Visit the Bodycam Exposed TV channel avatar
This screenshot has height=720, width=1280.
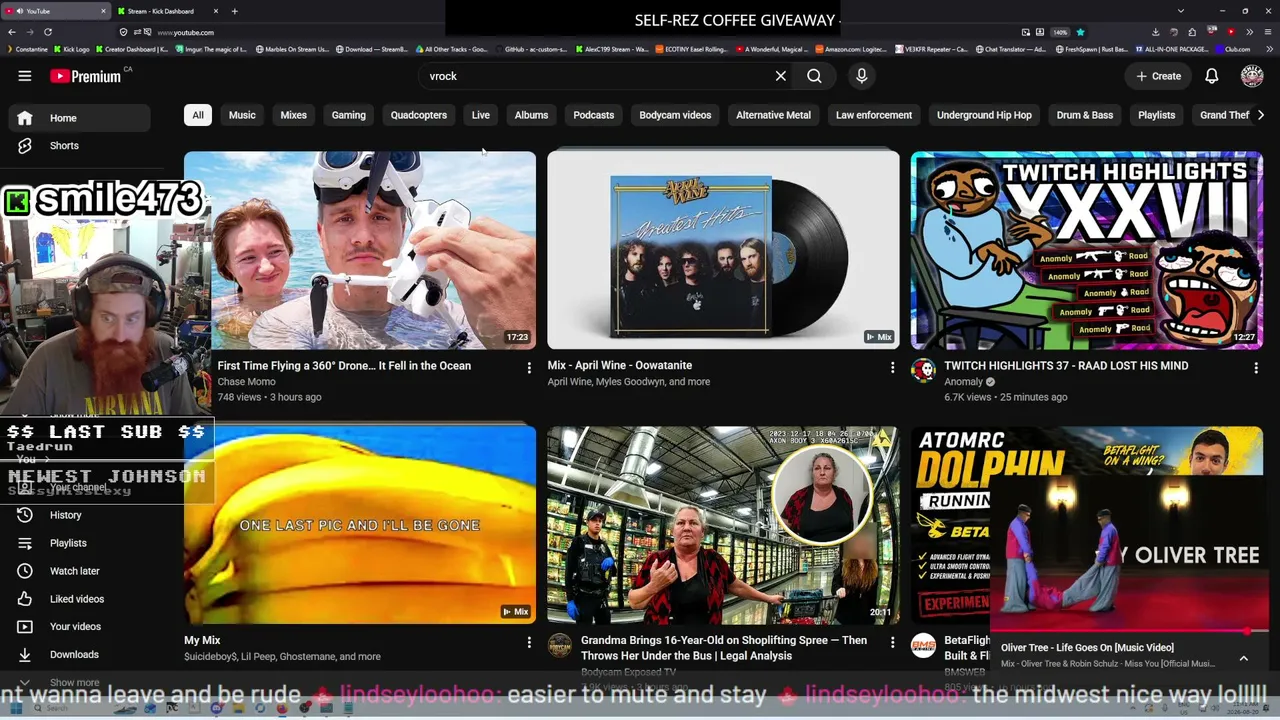click(559, 647)
